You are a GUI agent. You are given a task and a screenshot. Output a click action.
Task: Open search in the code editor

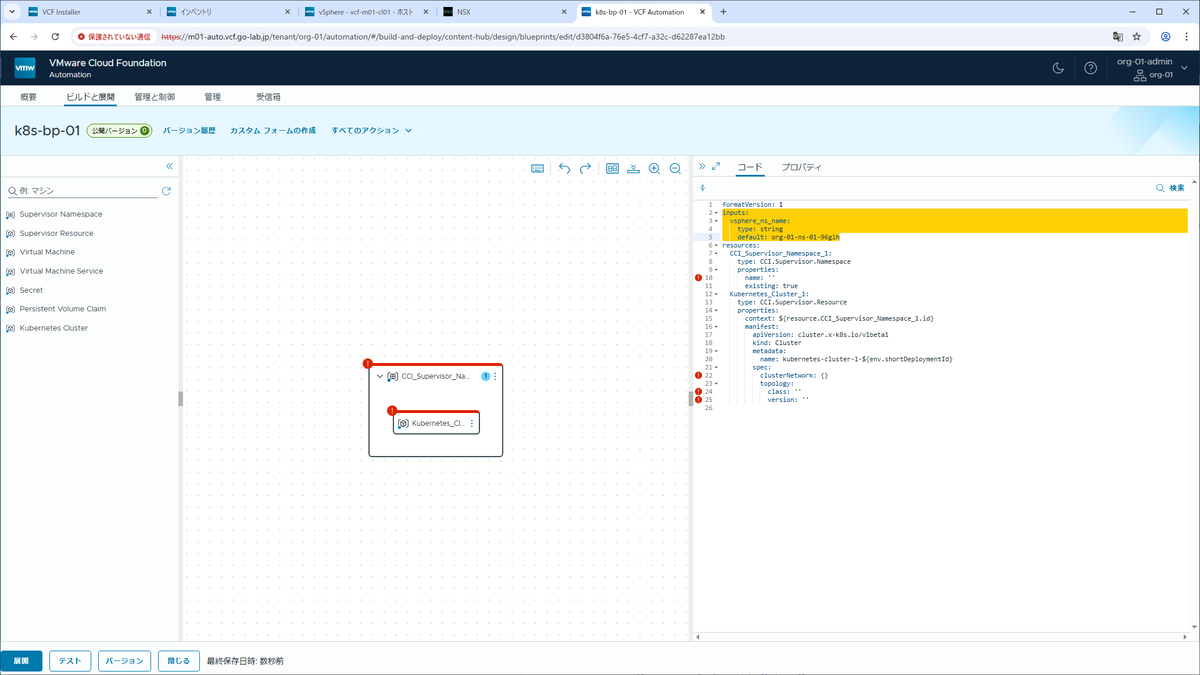point(1170,188)
